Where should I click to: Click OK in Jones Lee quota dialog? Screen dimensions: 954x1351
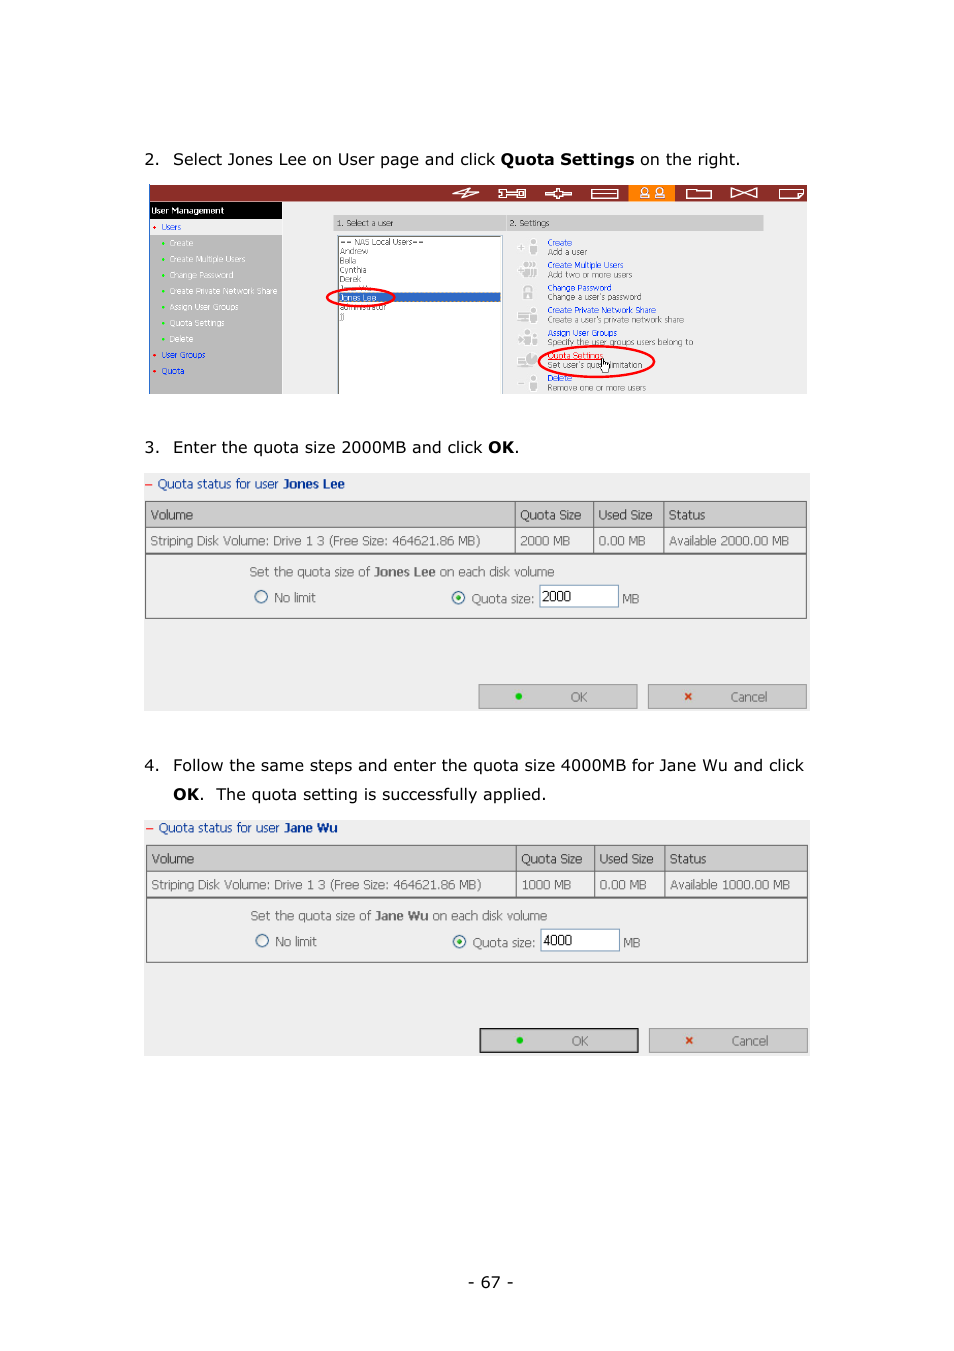tap(558, 697)
